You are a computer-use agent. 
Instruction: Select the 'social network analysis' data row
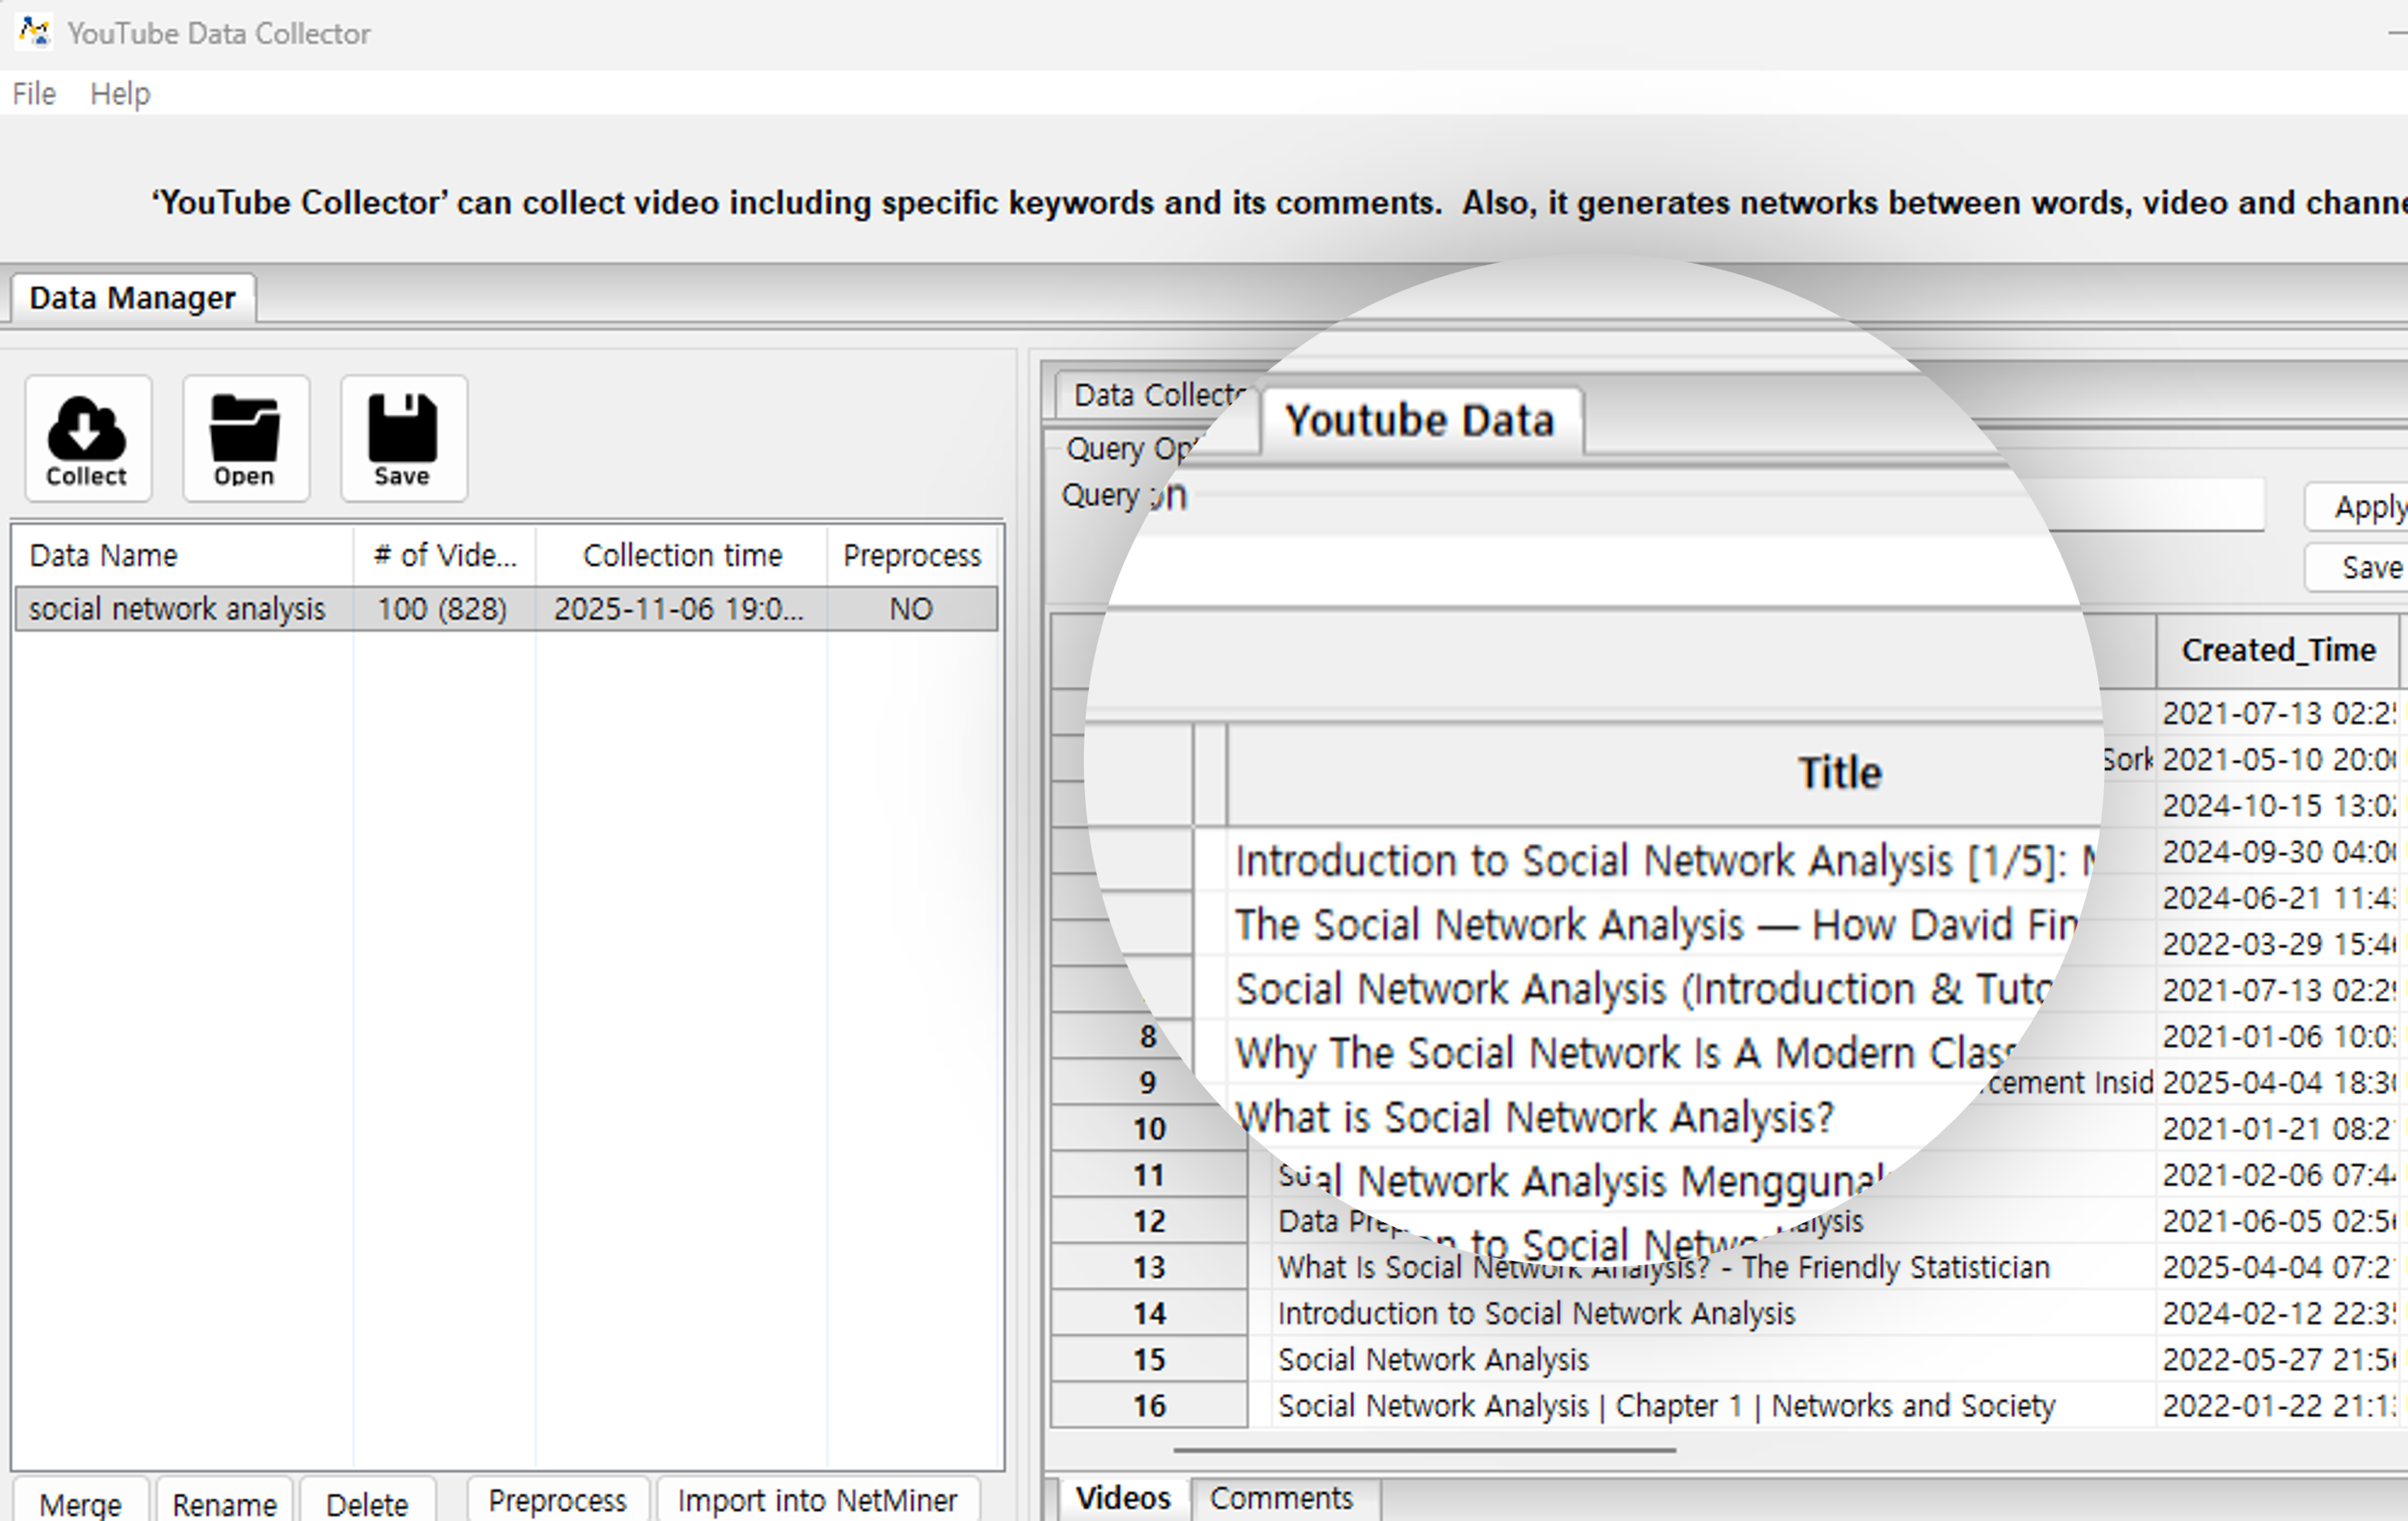506,609
